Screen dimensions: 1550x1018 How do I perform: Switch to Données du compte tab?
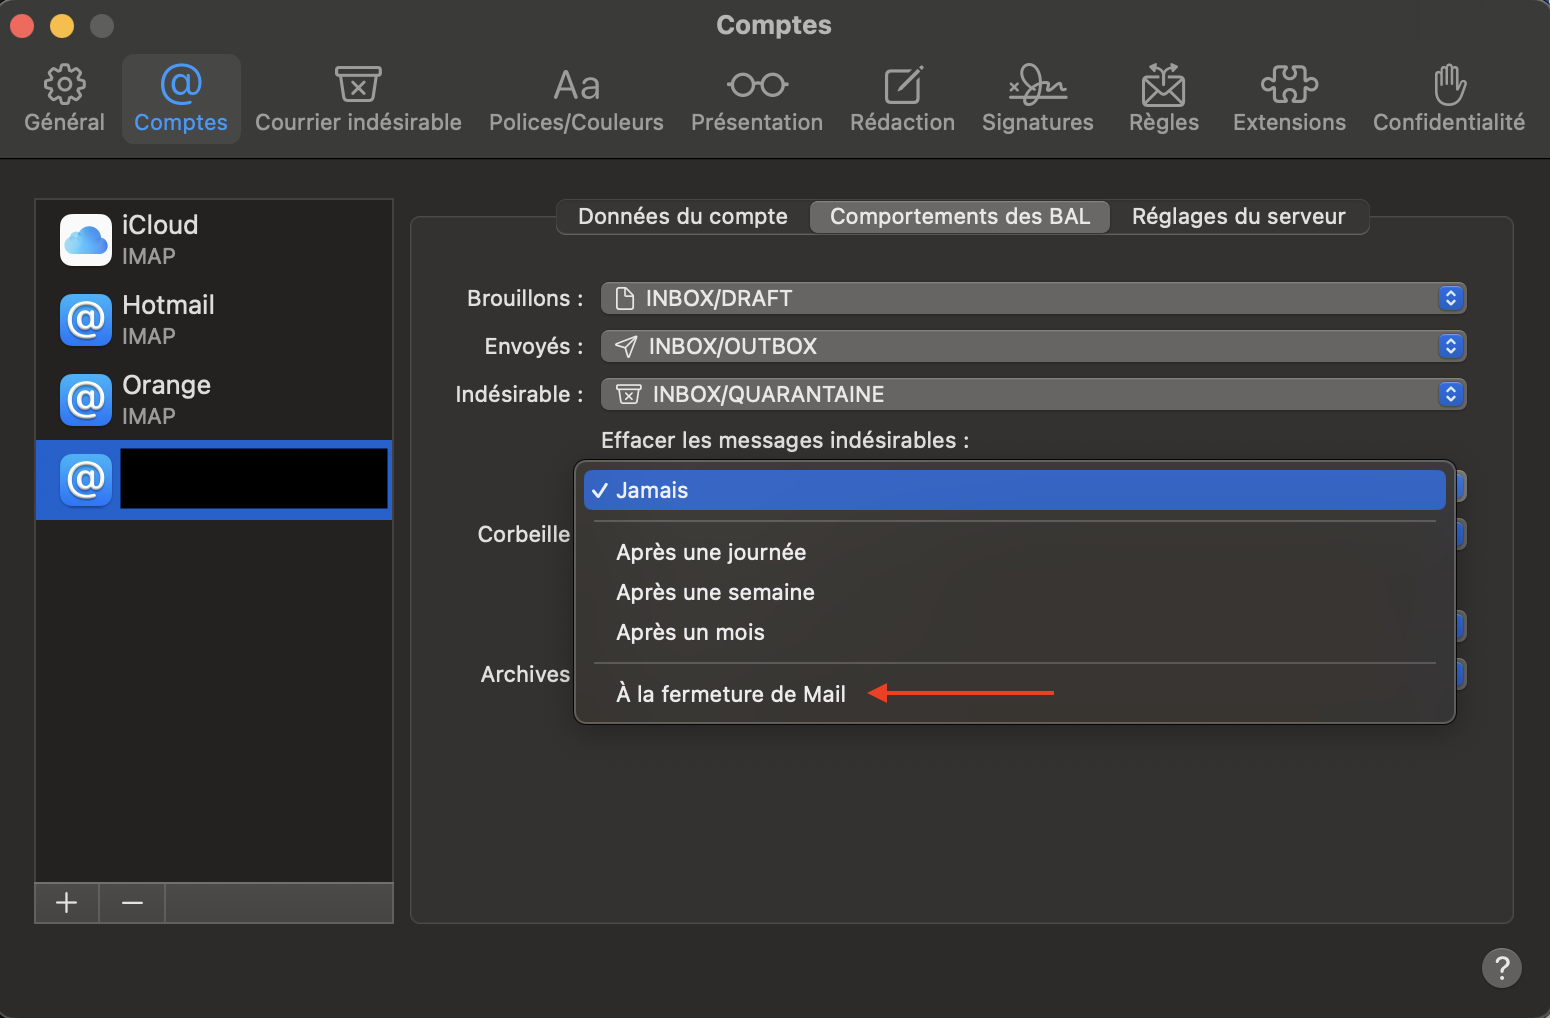(683, 217)
